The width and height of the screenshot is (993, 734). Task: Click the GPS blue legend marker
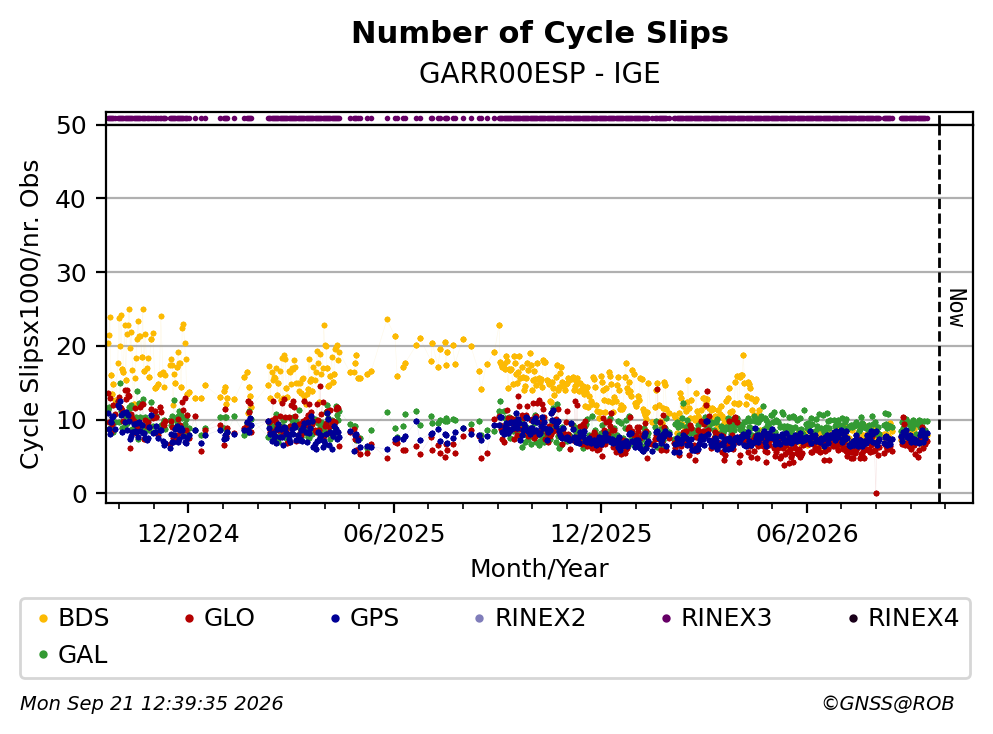pyautogui.click(x=335, y=618)
